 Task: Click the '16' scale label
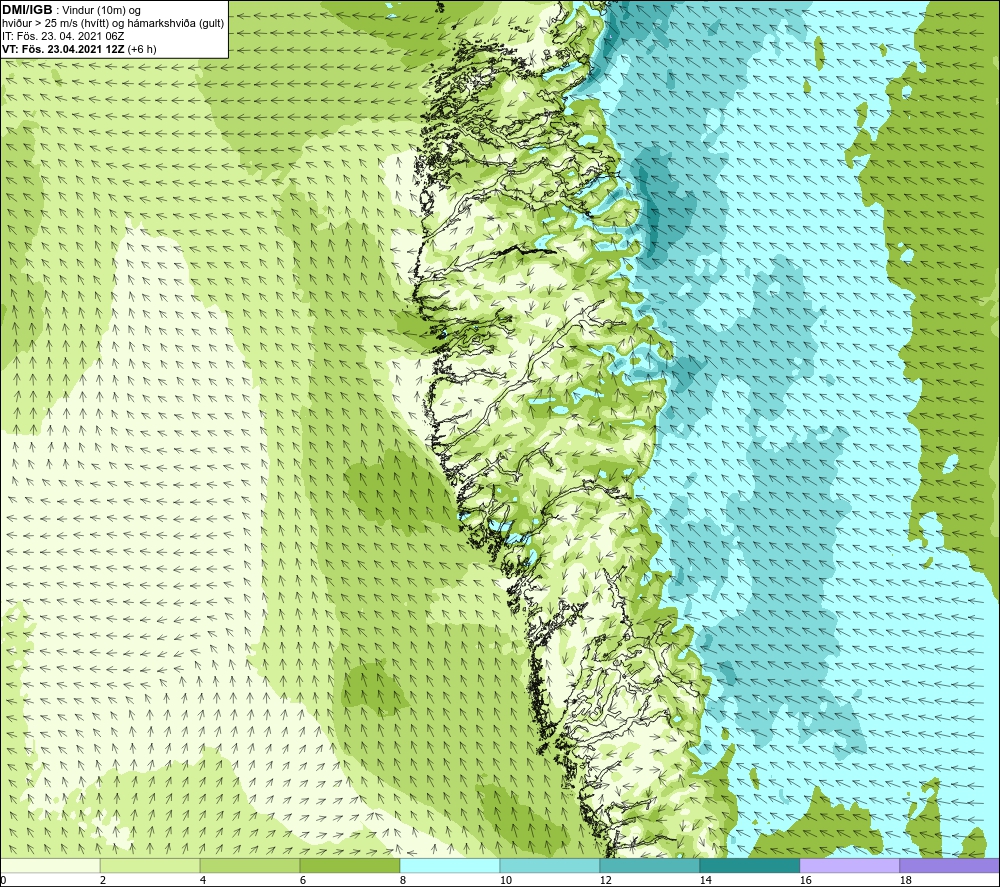pos(805,881)
